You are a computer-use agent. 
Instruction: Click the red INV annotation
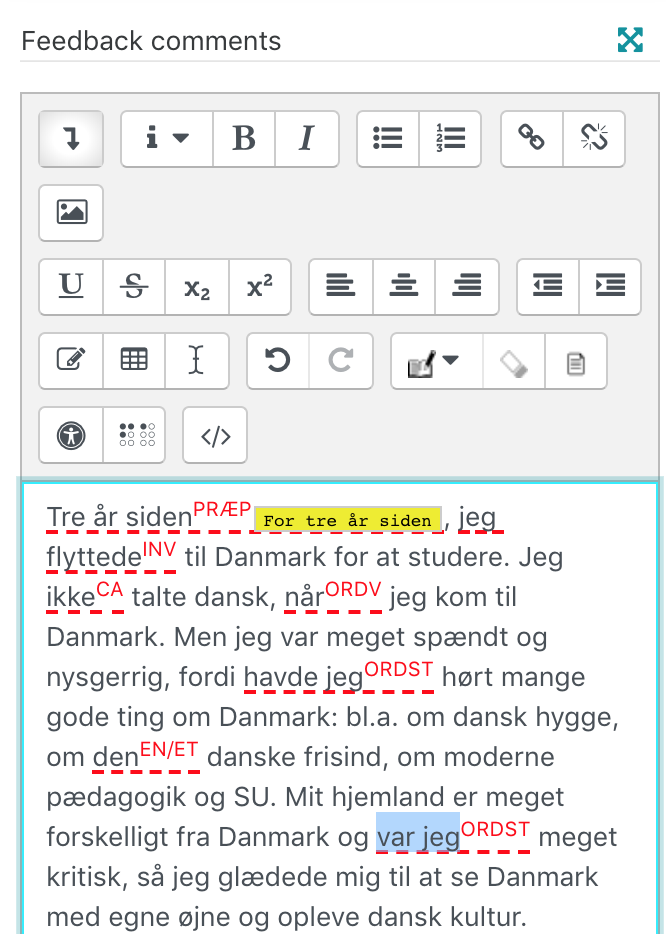point(159,549)
